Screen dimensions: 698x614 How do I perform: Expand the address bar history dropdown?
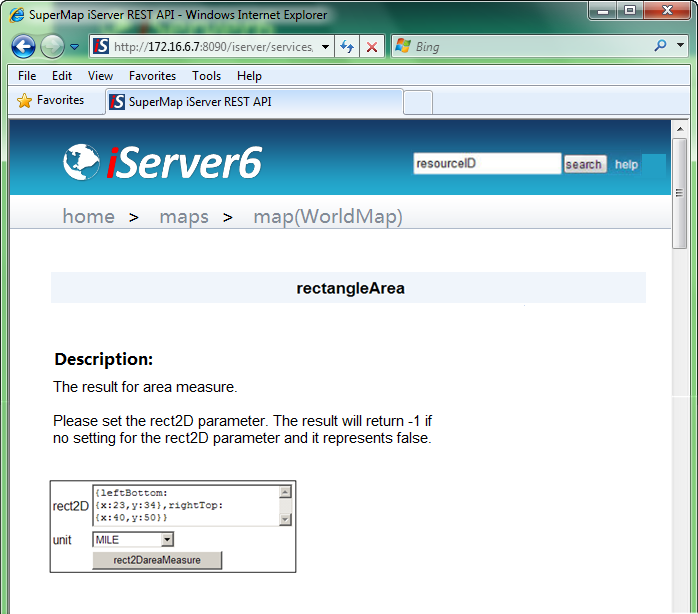pos(325,47)
